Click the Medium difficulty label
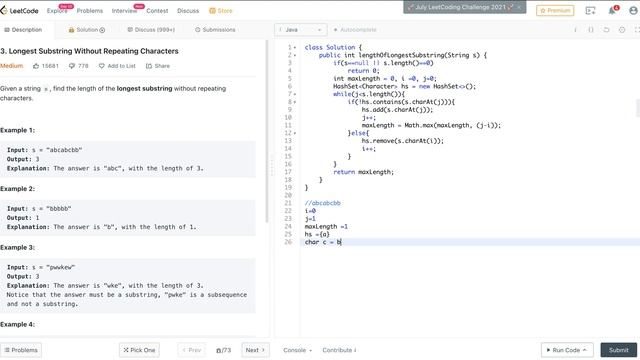Screen dimensions: 640x360 click(11, 66)
